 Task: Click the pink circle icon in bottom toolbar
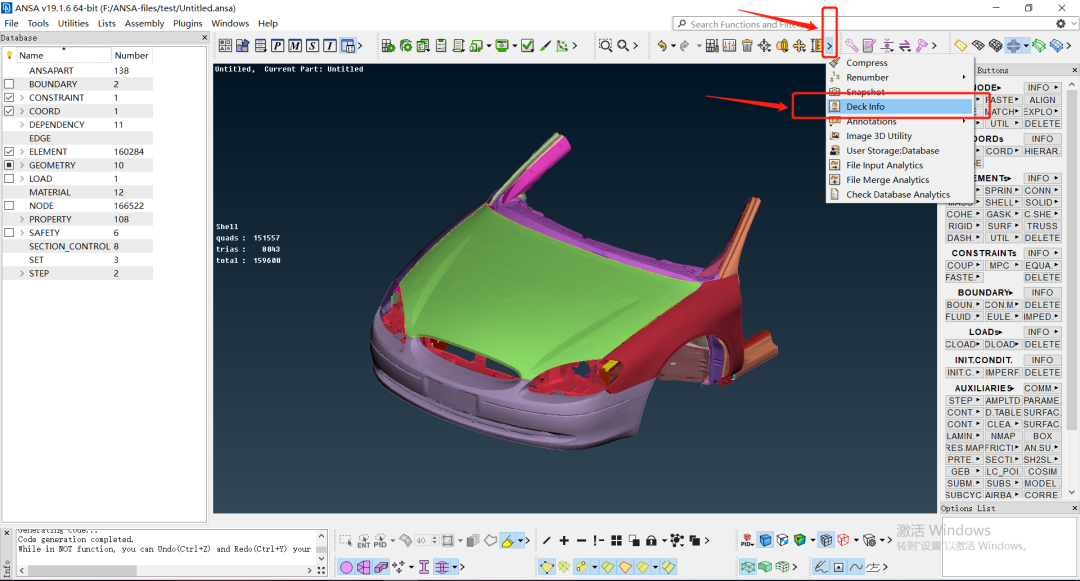pos(346,567)
